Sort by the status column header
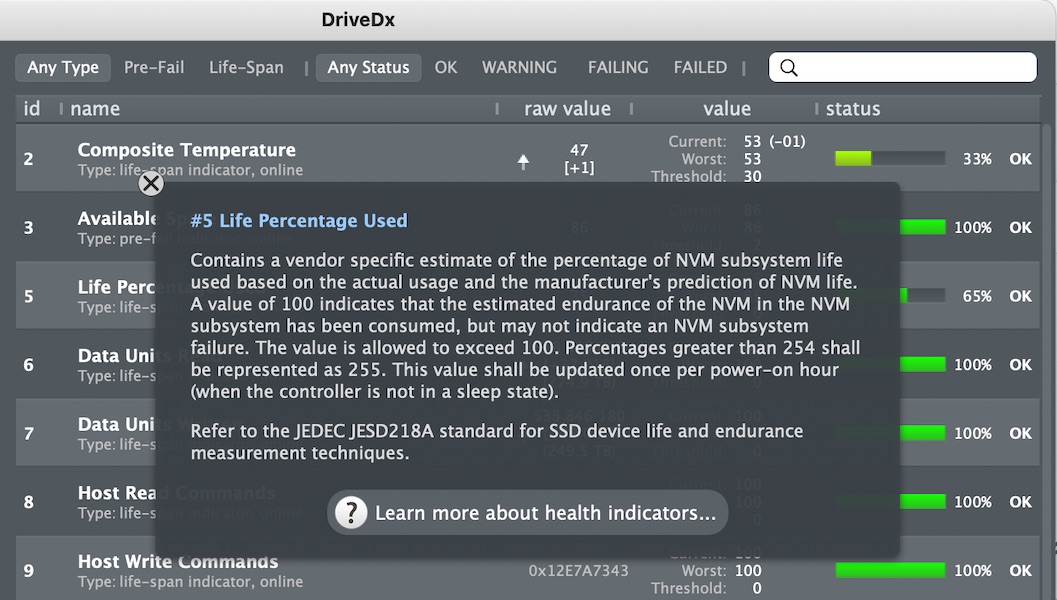The height and width of the screenshot is (600, 1057). coord(853,109)
